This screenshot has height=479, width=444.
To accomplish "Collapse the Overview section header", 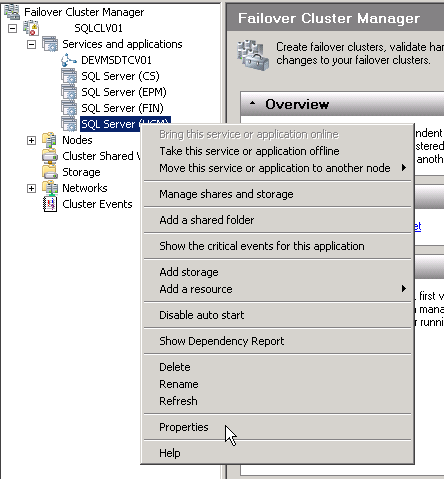I will pyautogui.click(x=252, y=104).
